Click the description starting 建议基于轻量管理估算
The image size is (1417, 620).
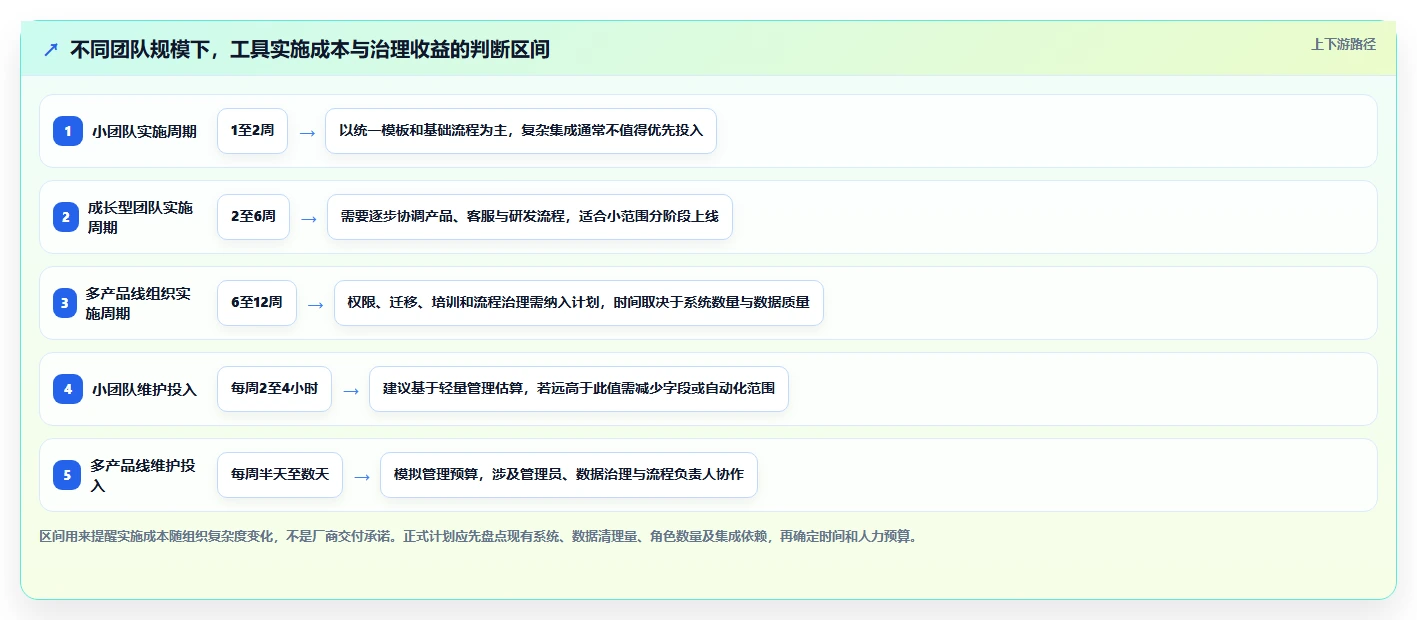579,389
